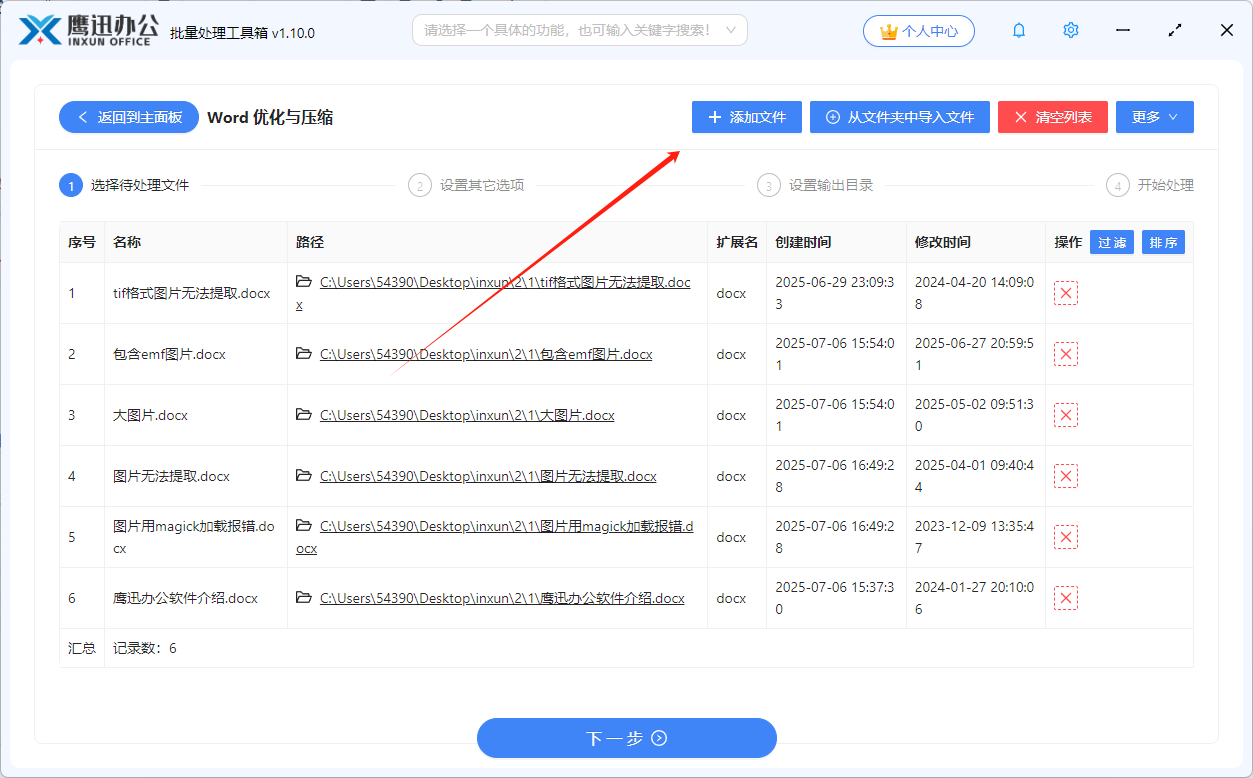Go to step 3 设置输出目录

815,185
